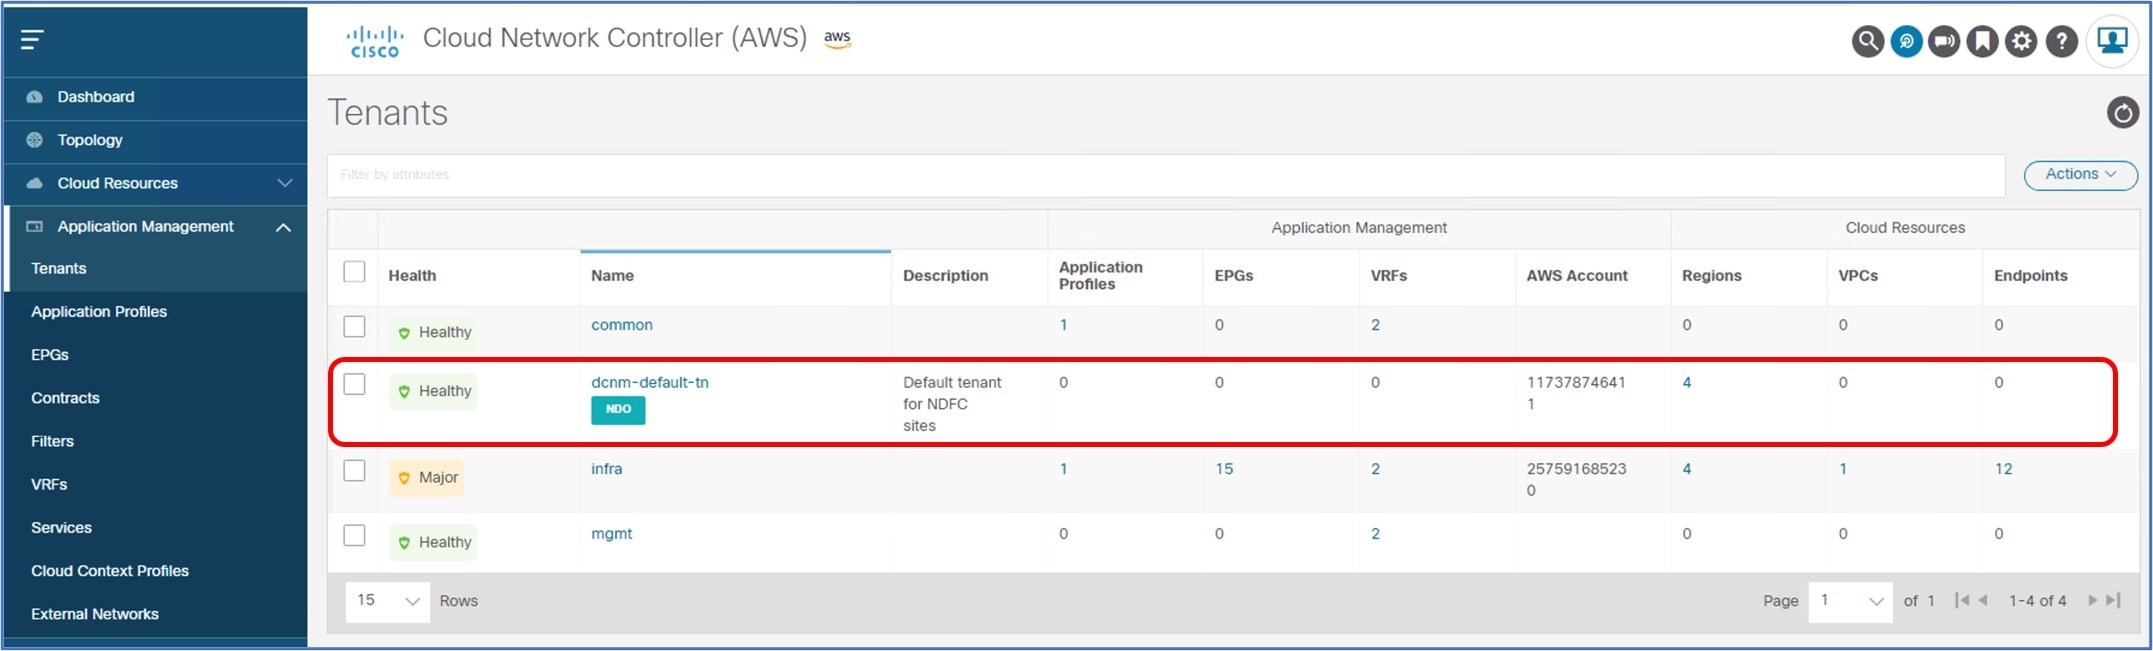The height and width of the screenshot is (651, 2153).
Task: Open common's 1 Application Profiles link
Action: coord(1063,325)
